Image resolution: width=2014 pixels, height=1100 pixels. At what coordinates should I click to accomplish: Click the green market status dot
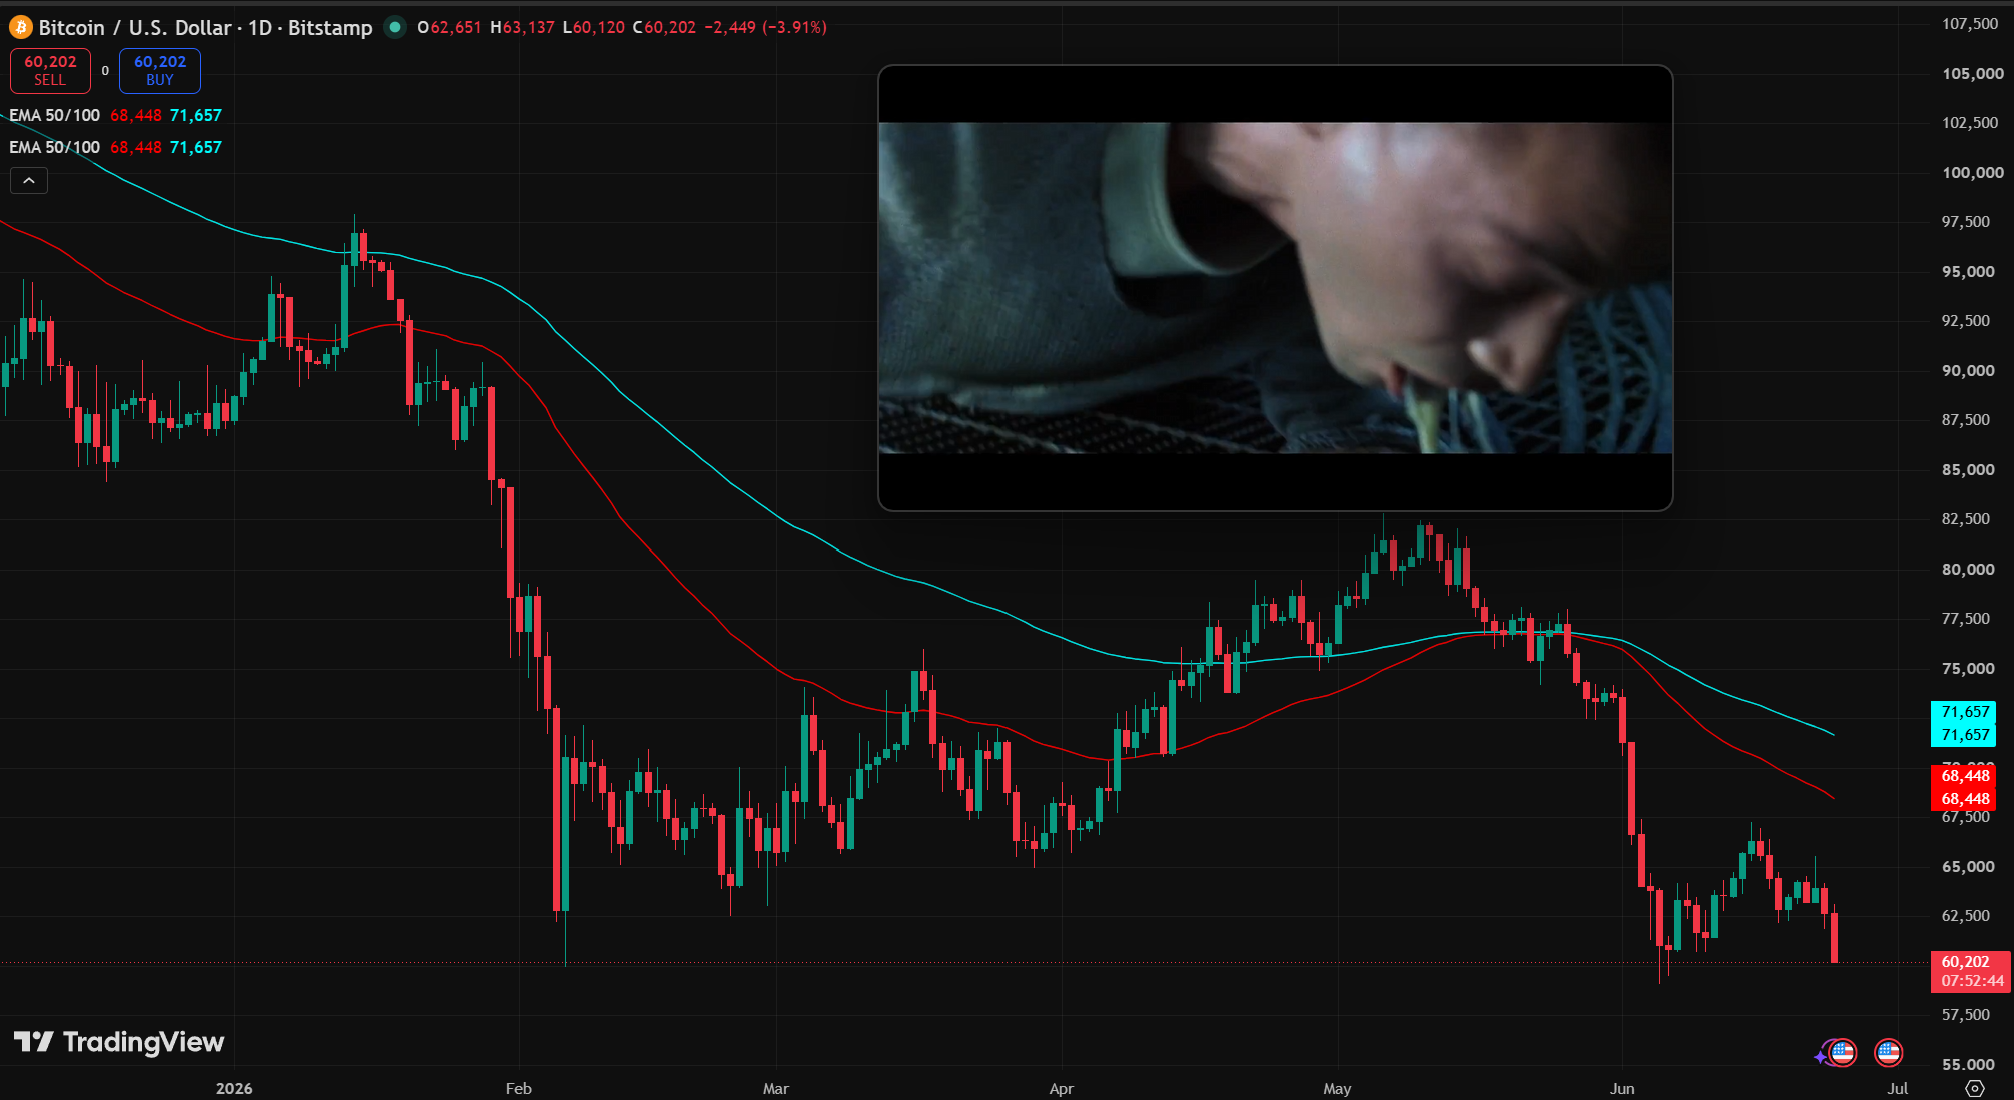(x=395, y=27)
